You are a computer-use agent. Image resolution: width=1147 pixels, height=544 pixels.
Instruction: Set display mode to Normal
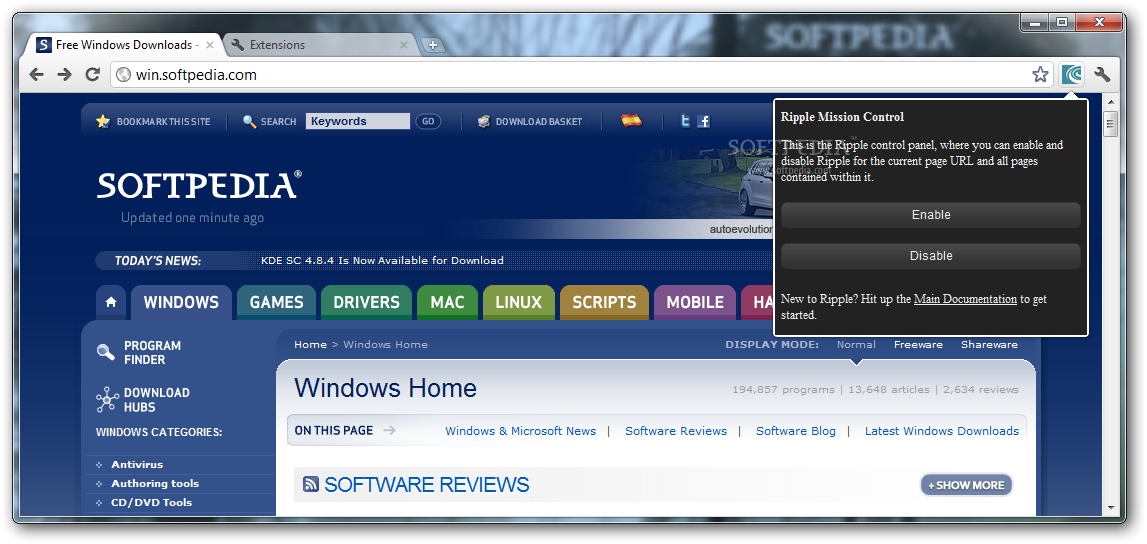click(x=856, y=344)
